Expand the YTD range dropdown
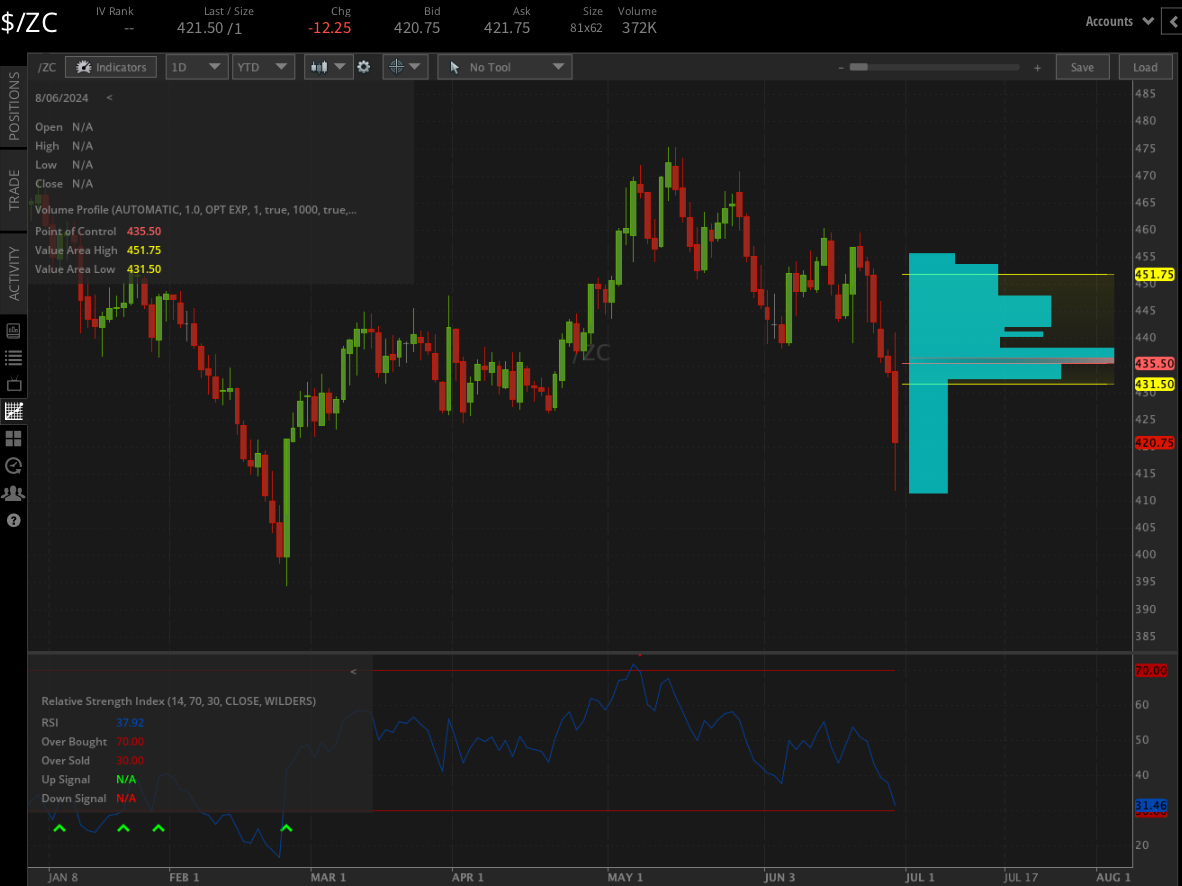This screenshot has width=1182, height=886. pos(263,67)
